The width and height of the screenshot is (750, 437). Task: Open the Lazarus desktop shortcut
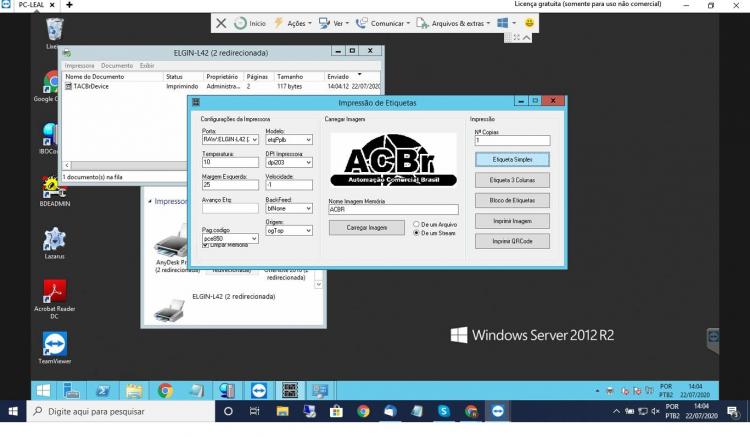coord(54,243)
